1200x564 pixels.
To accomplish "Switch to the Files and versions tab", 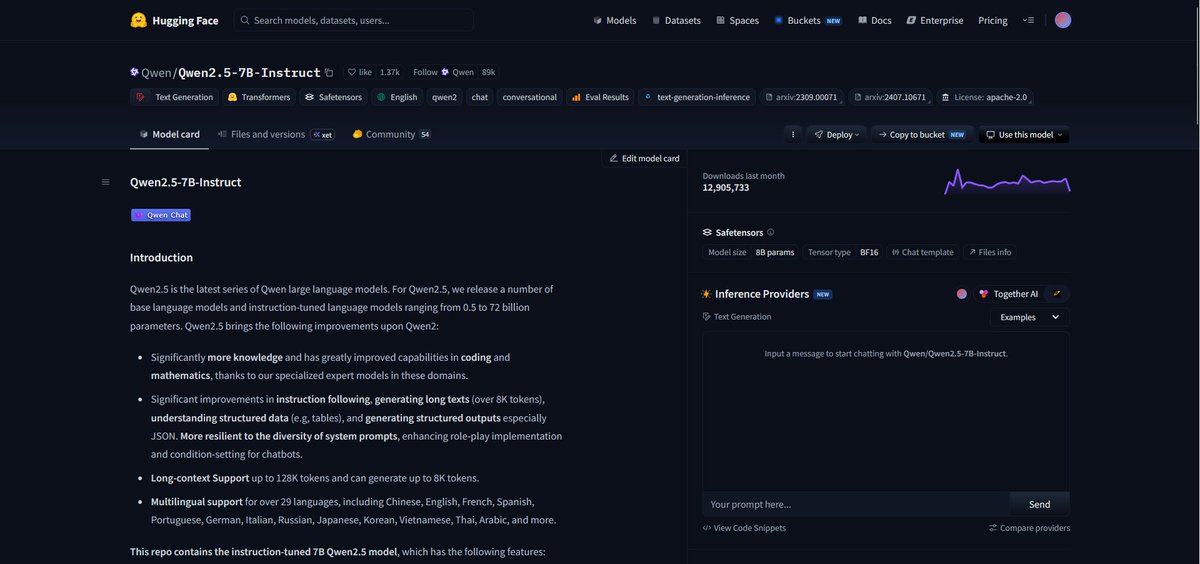I will 261,134.
